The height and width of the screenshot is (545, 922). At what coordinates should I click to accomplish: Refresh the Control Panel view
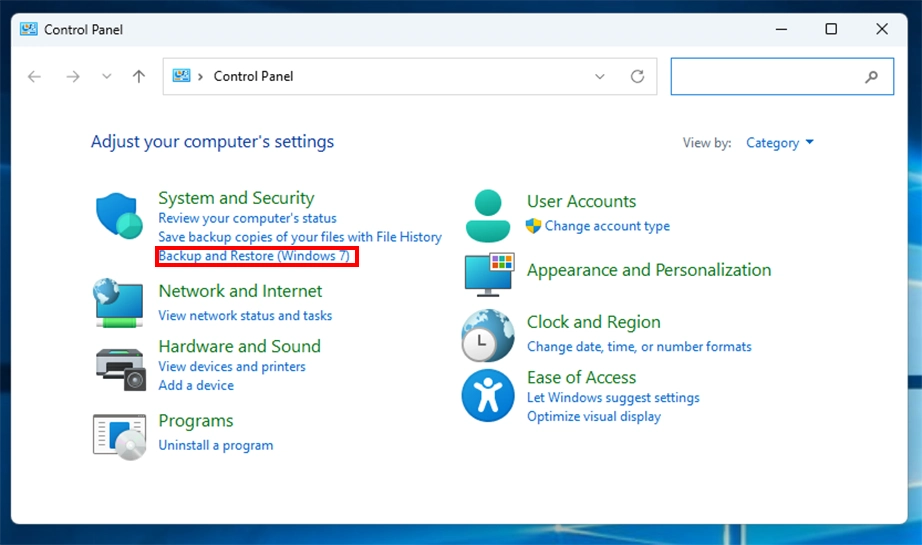(637, 76)
